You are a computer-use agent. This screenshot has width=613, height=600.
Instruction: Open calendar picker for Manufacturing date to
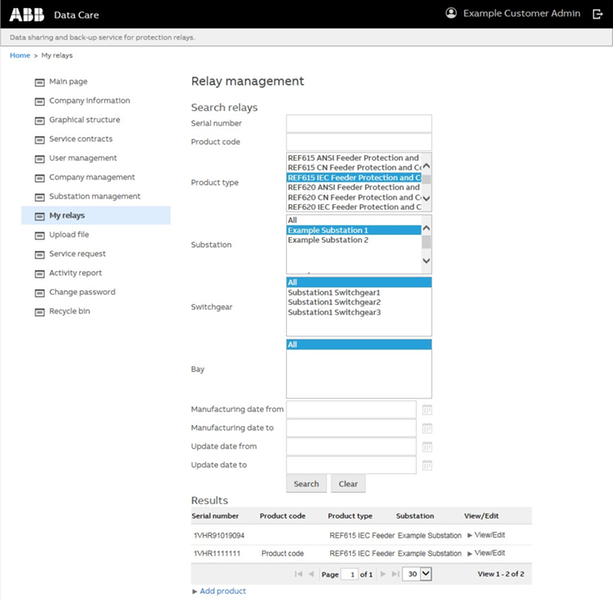click(x=427, y=428)
